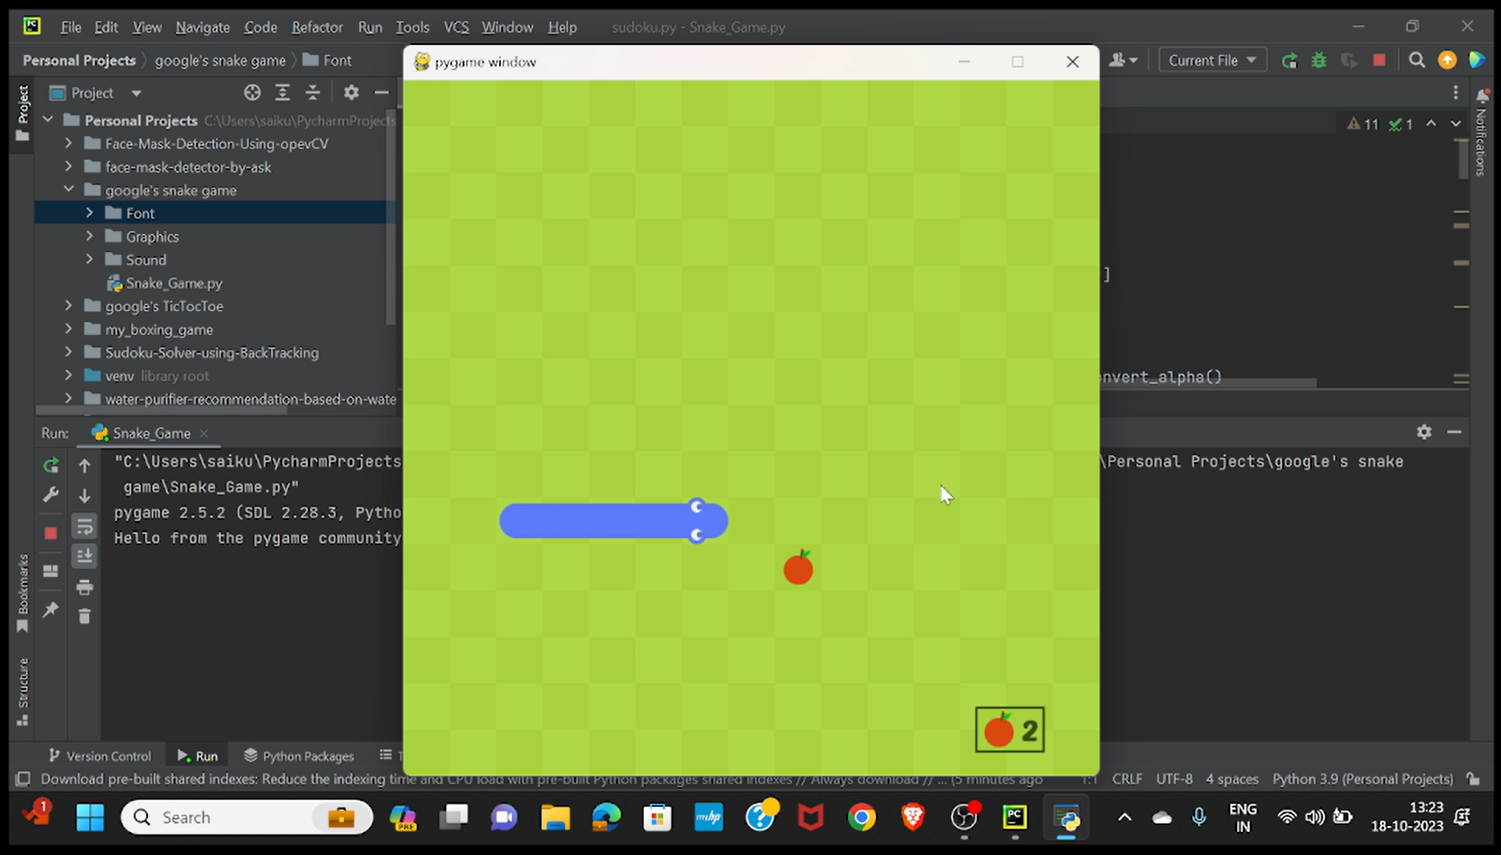Stop the Snake_Game process in Run panel
This screenshot has height=855, width=1501.
pos(51,533)
